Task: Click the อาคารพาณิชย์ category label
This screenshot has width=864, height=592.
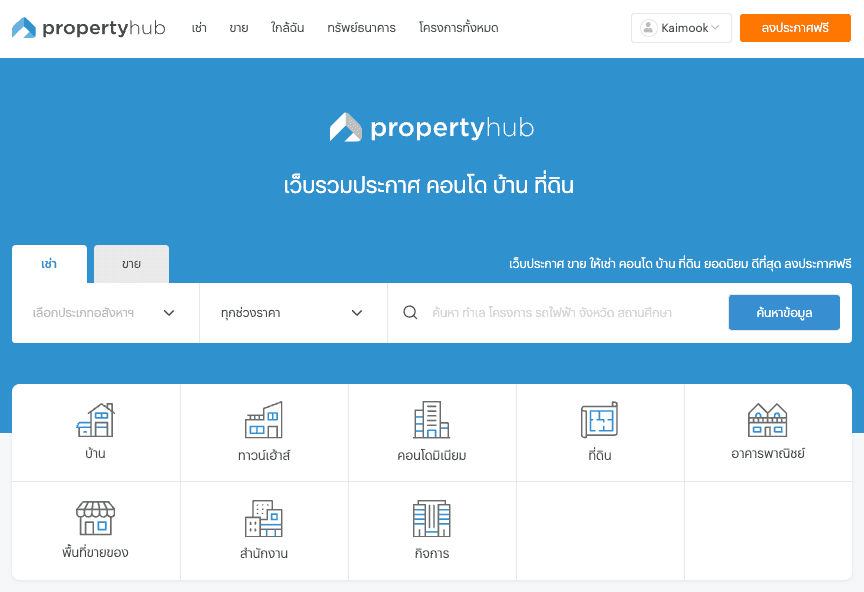Action: tap(768, 454)
